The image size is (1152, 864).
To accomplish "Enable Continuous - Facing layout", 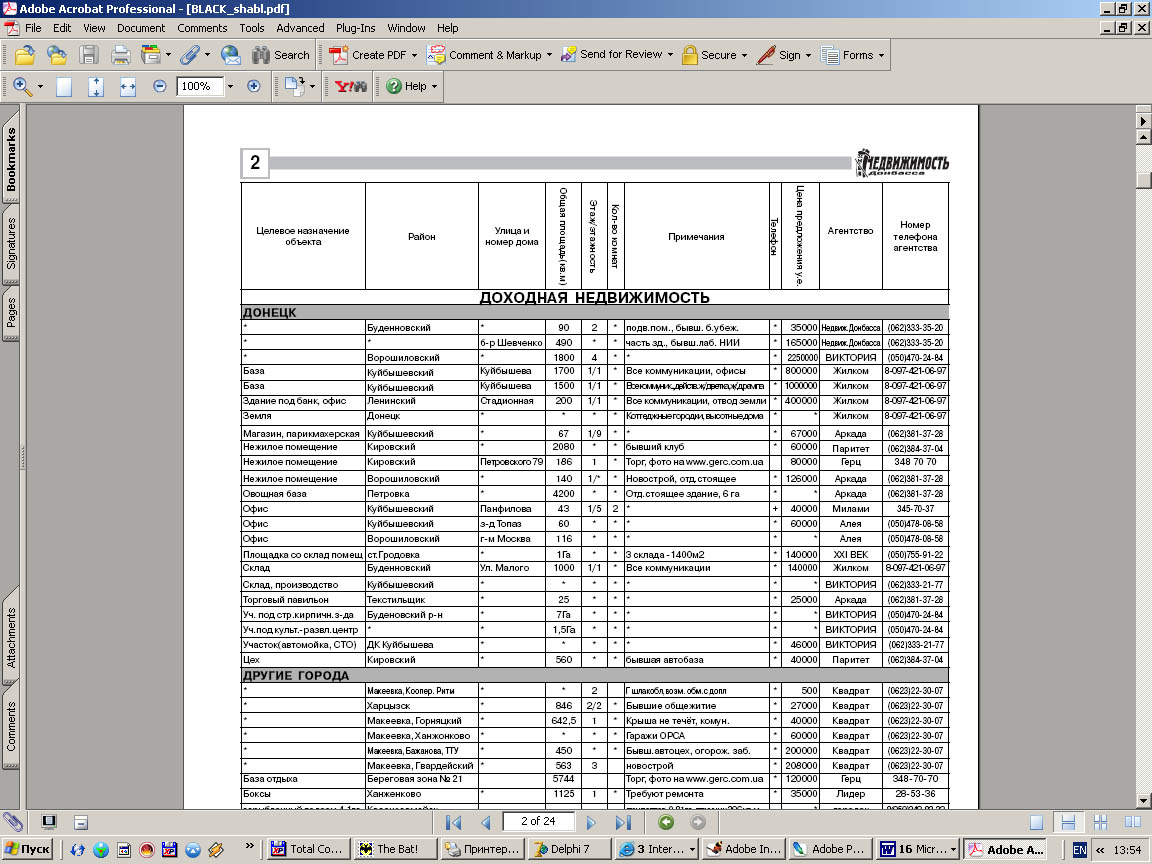I will [x=1101, y=823].
